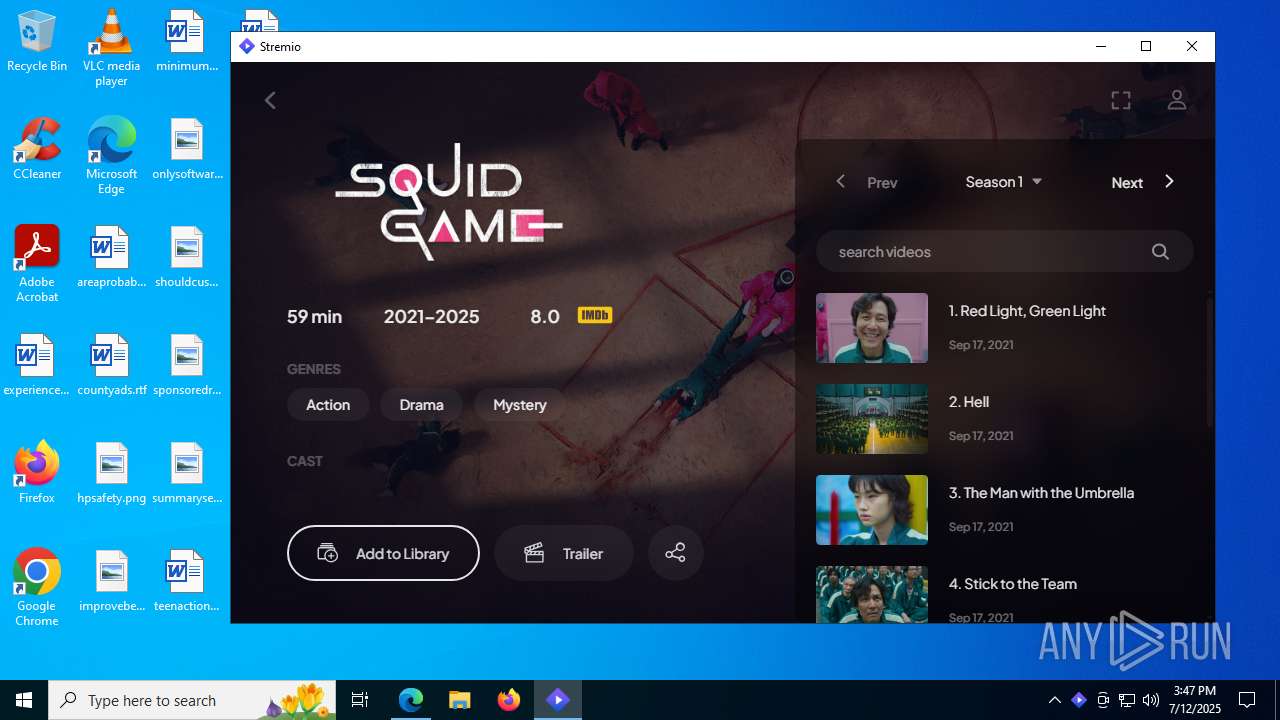Open Firefox desktop shortcut

click(37, 473)
